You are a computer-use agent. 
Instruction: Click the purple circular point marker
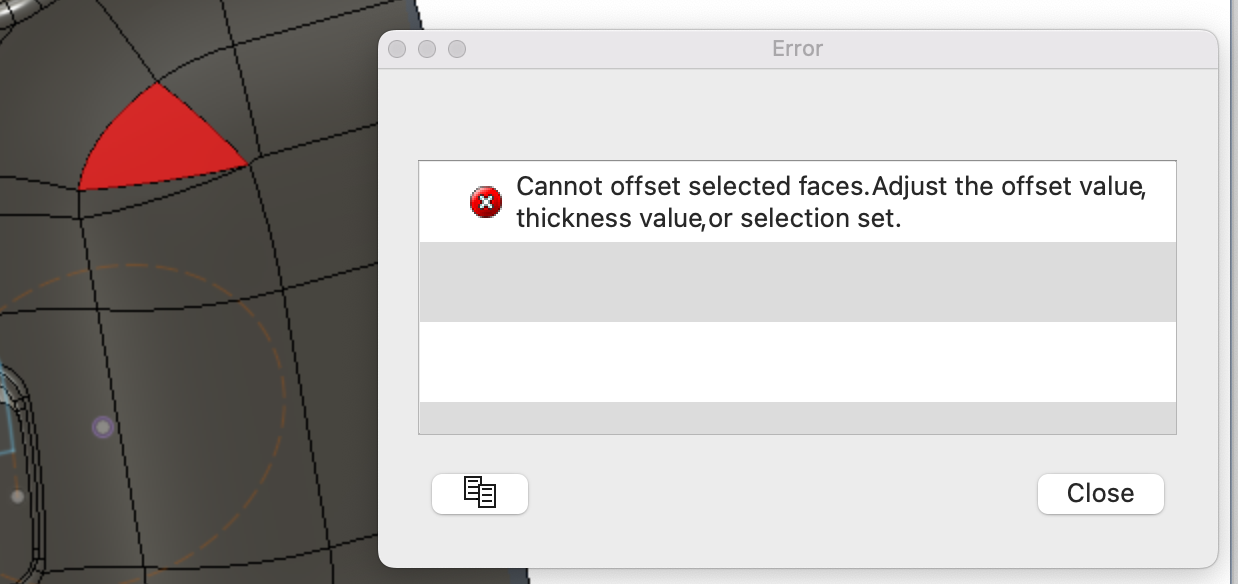(x=102, y=428)
